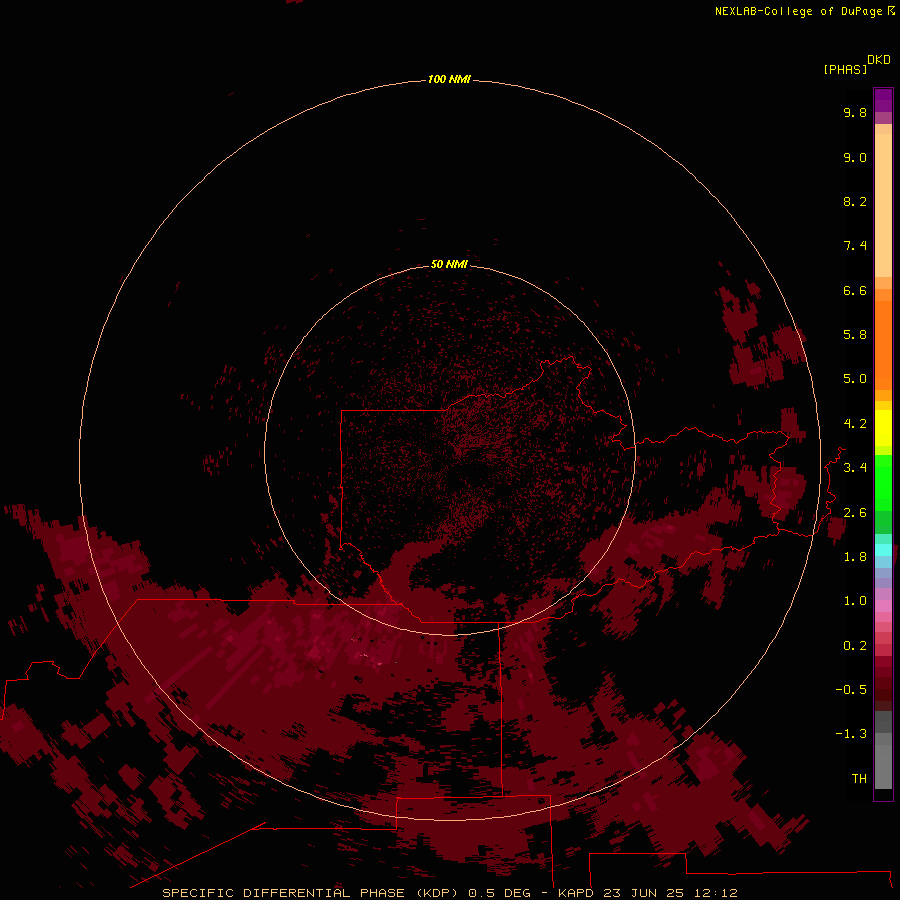Click the 5.0 value on the legend

click(855, 379)
